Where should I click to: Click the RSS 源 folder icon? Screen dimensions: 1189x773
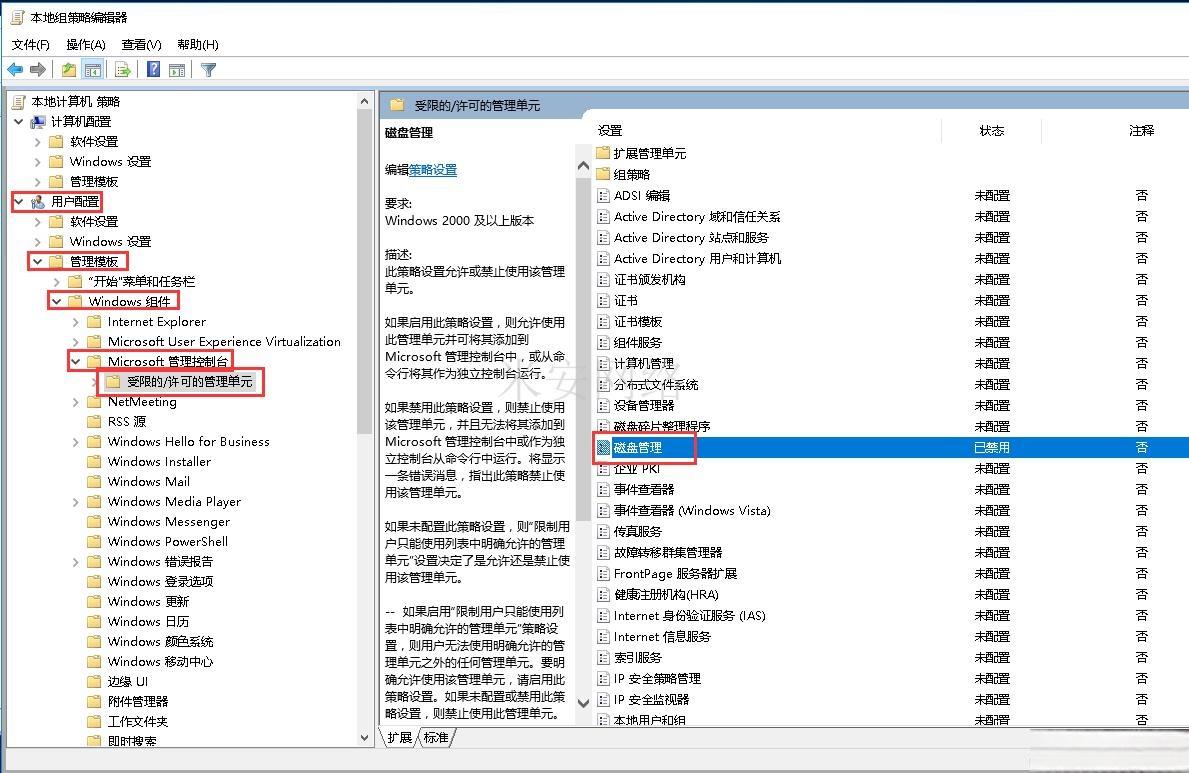(94, 422)
